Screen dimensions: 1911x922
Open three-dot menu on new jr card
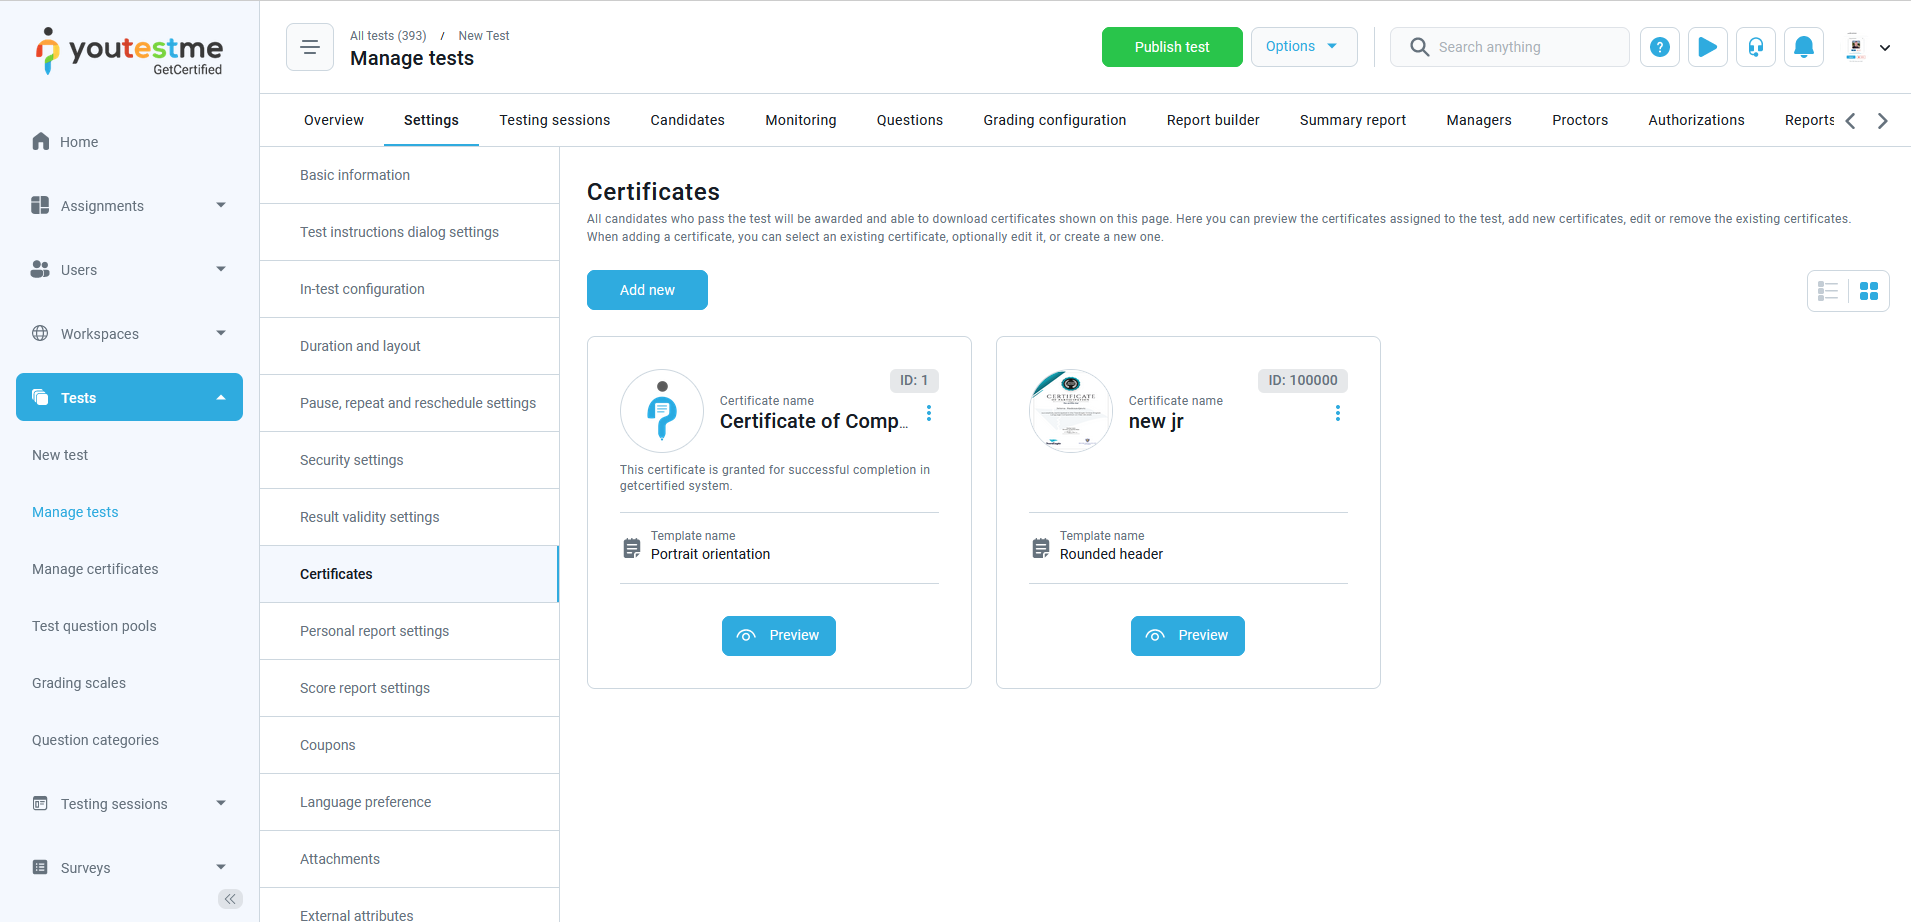click(1338, 413)
